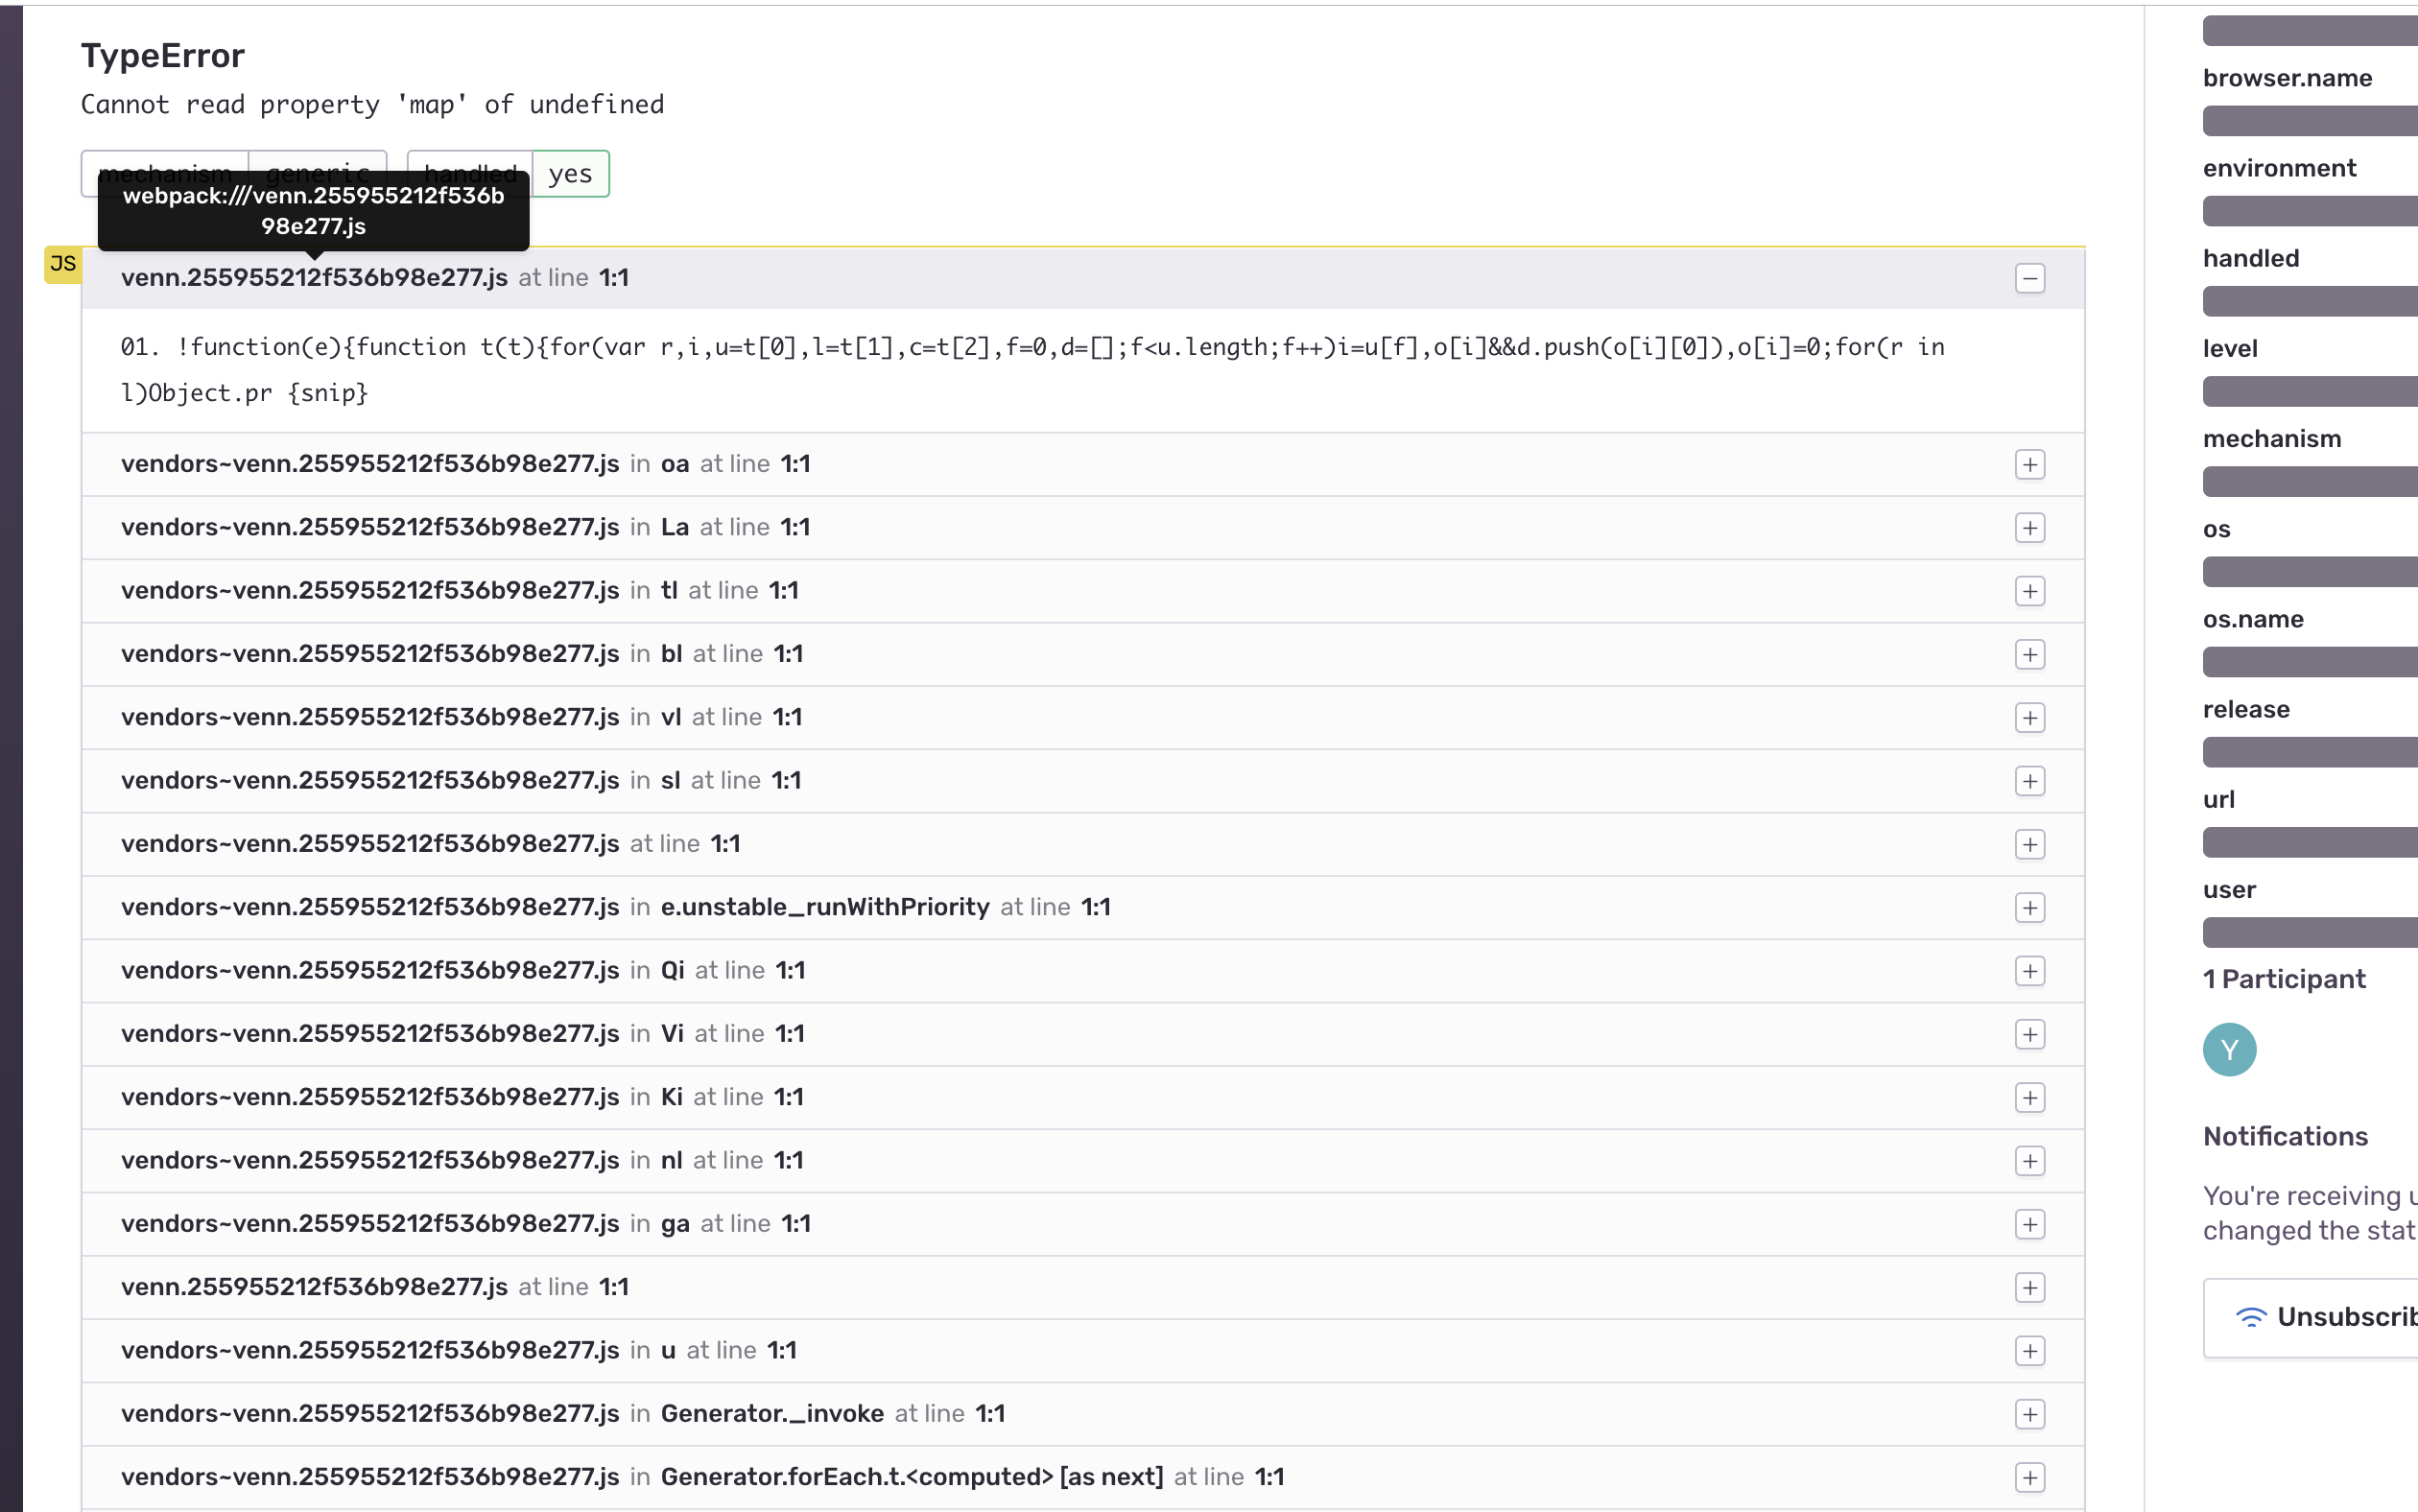Select the TypeError issue title

[163, 56]
